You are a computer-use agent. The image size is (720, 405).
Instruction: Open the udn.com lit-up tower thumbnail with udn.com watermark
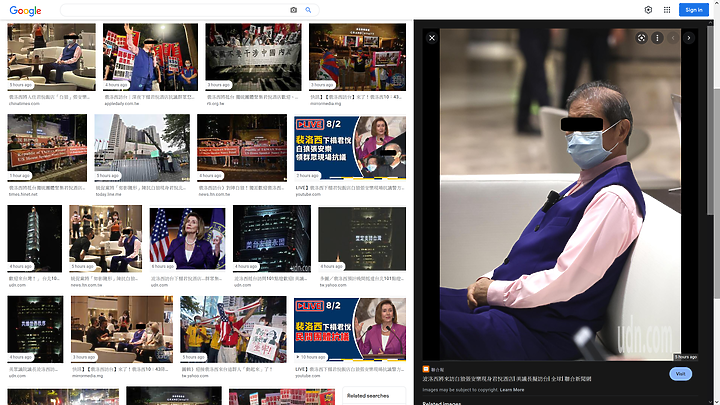[272, 238]
